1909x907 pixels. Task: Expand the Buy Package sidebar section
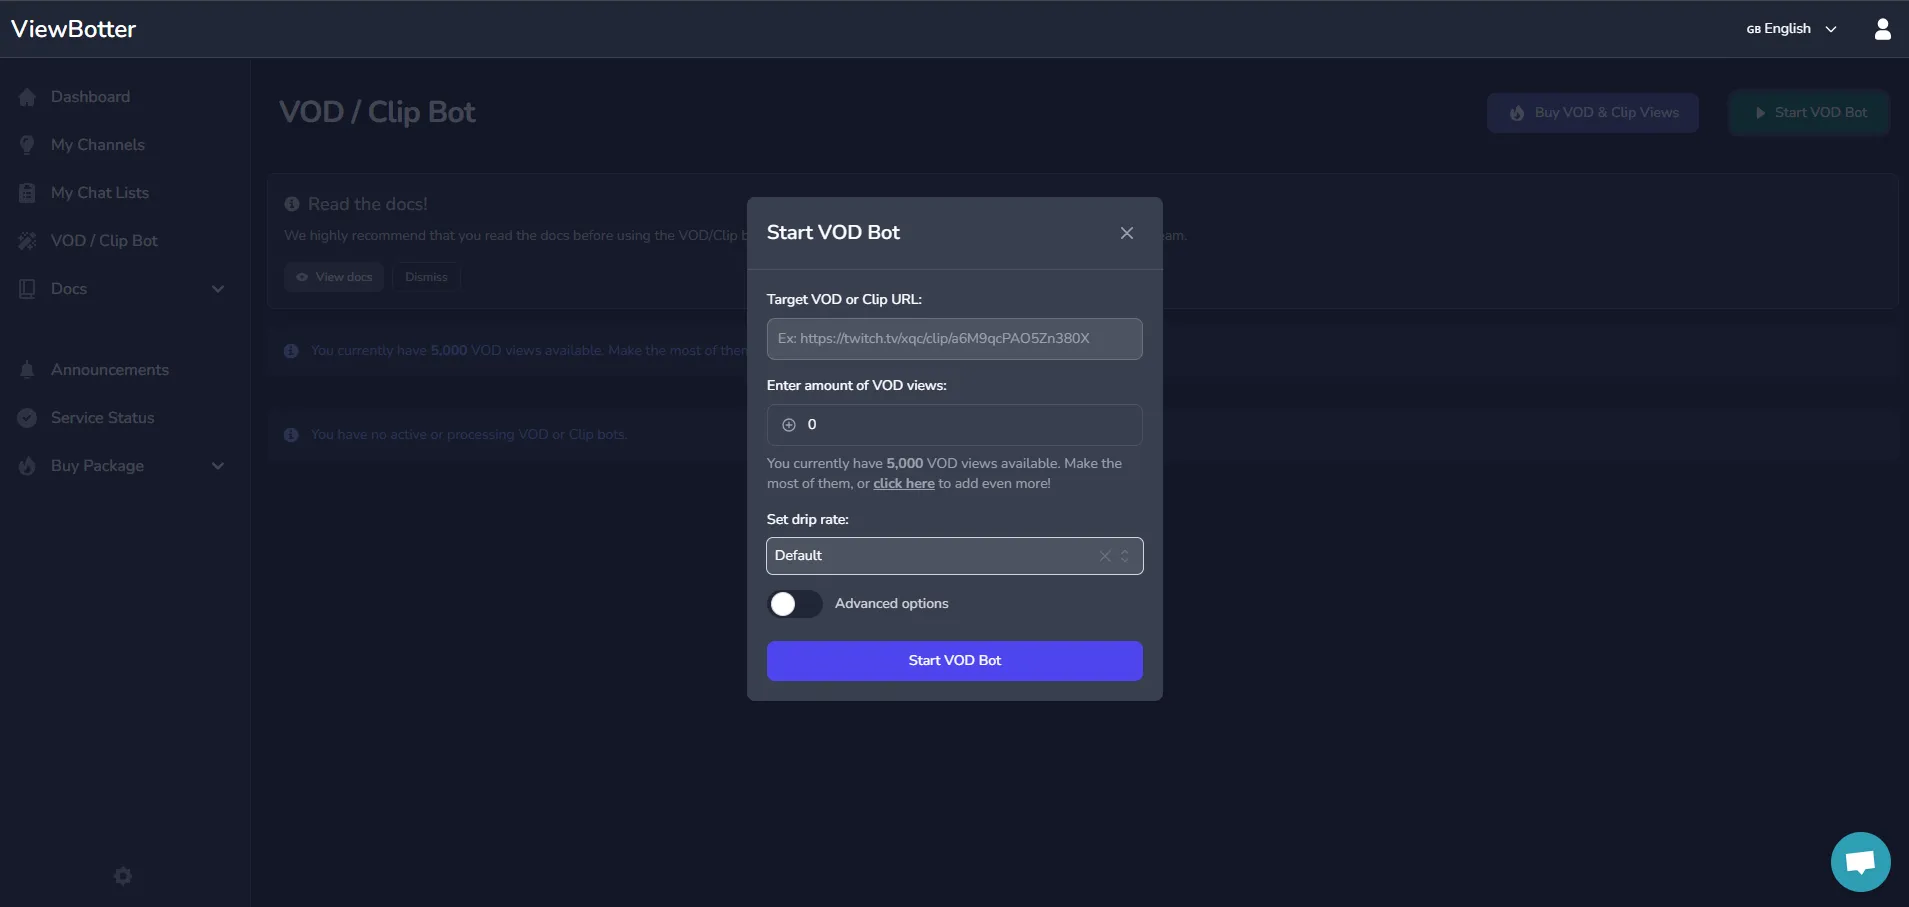(218, 465)
